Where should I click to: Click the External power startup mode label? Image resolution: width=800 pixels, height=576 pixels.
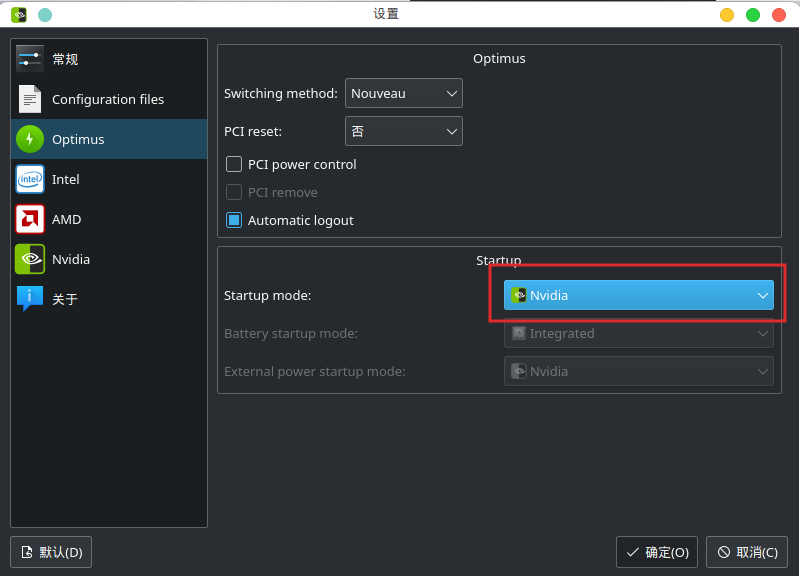tap(315, 371)
